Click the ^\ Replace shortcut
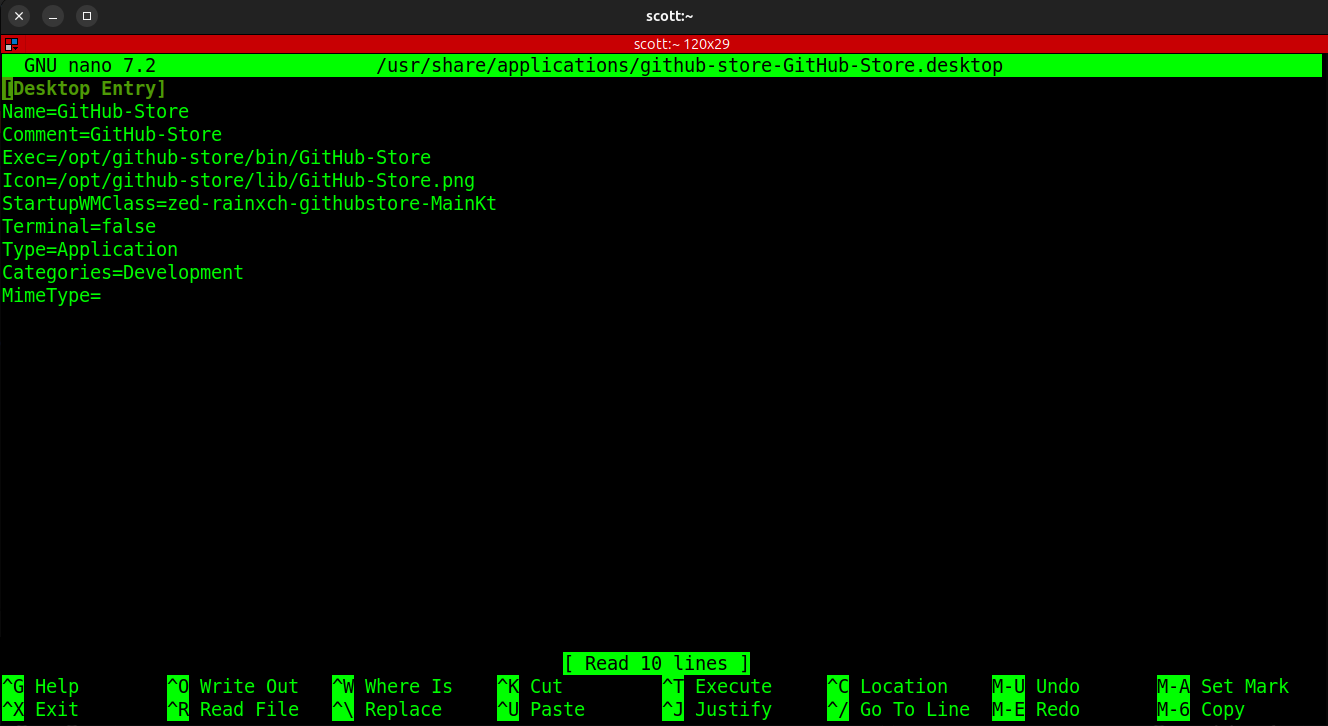This screenshot has width=1328, height=726. 387,710
